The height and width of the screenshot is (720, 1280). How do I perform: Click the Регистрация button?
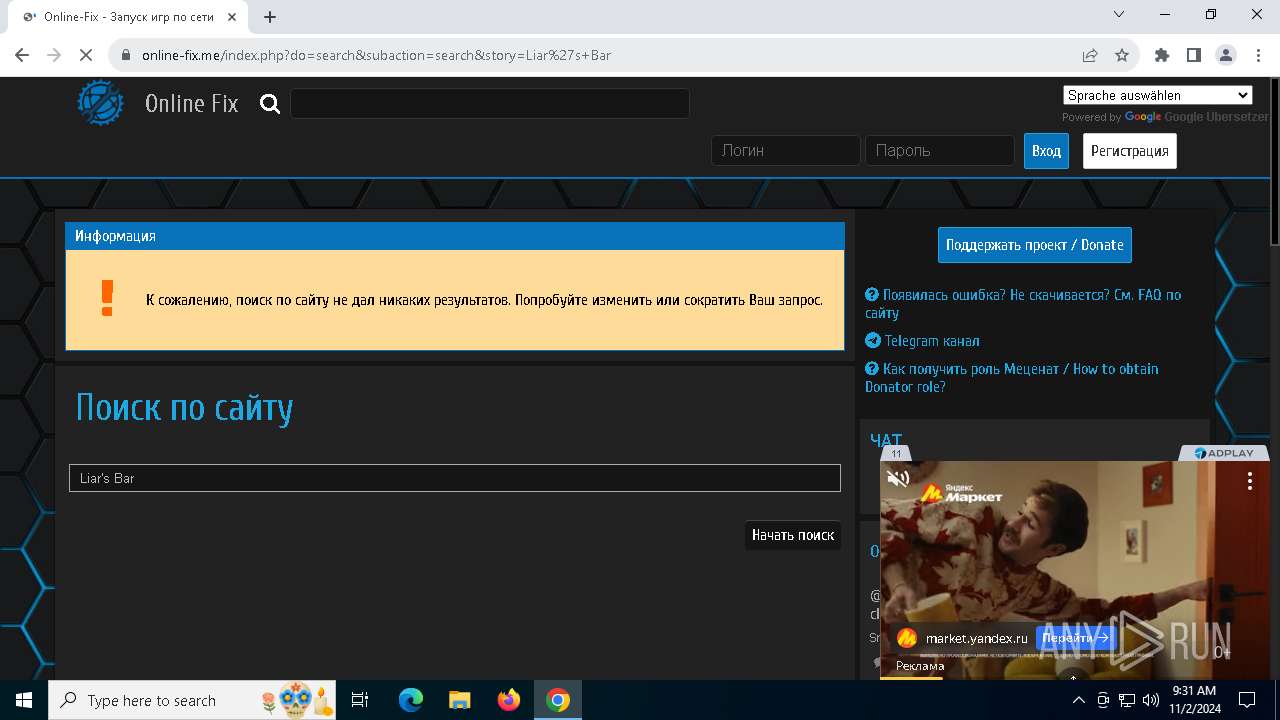click(x=1130, y=151)
